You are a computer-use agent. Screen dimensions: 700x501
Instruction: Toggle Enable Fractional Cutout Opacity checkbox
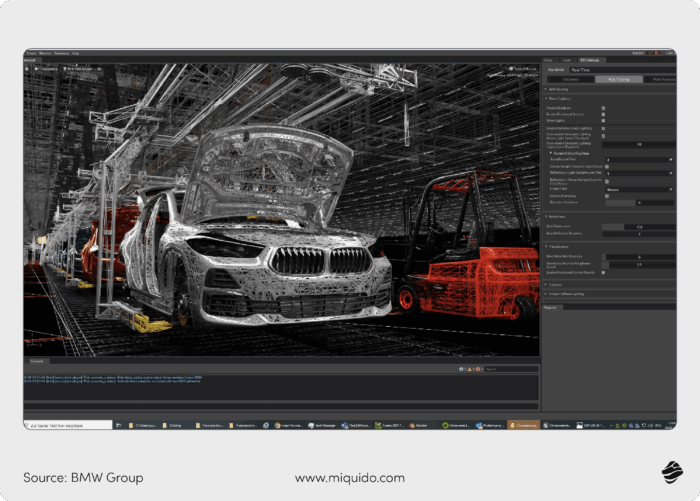pyautogui.click(x=603, y=272)
